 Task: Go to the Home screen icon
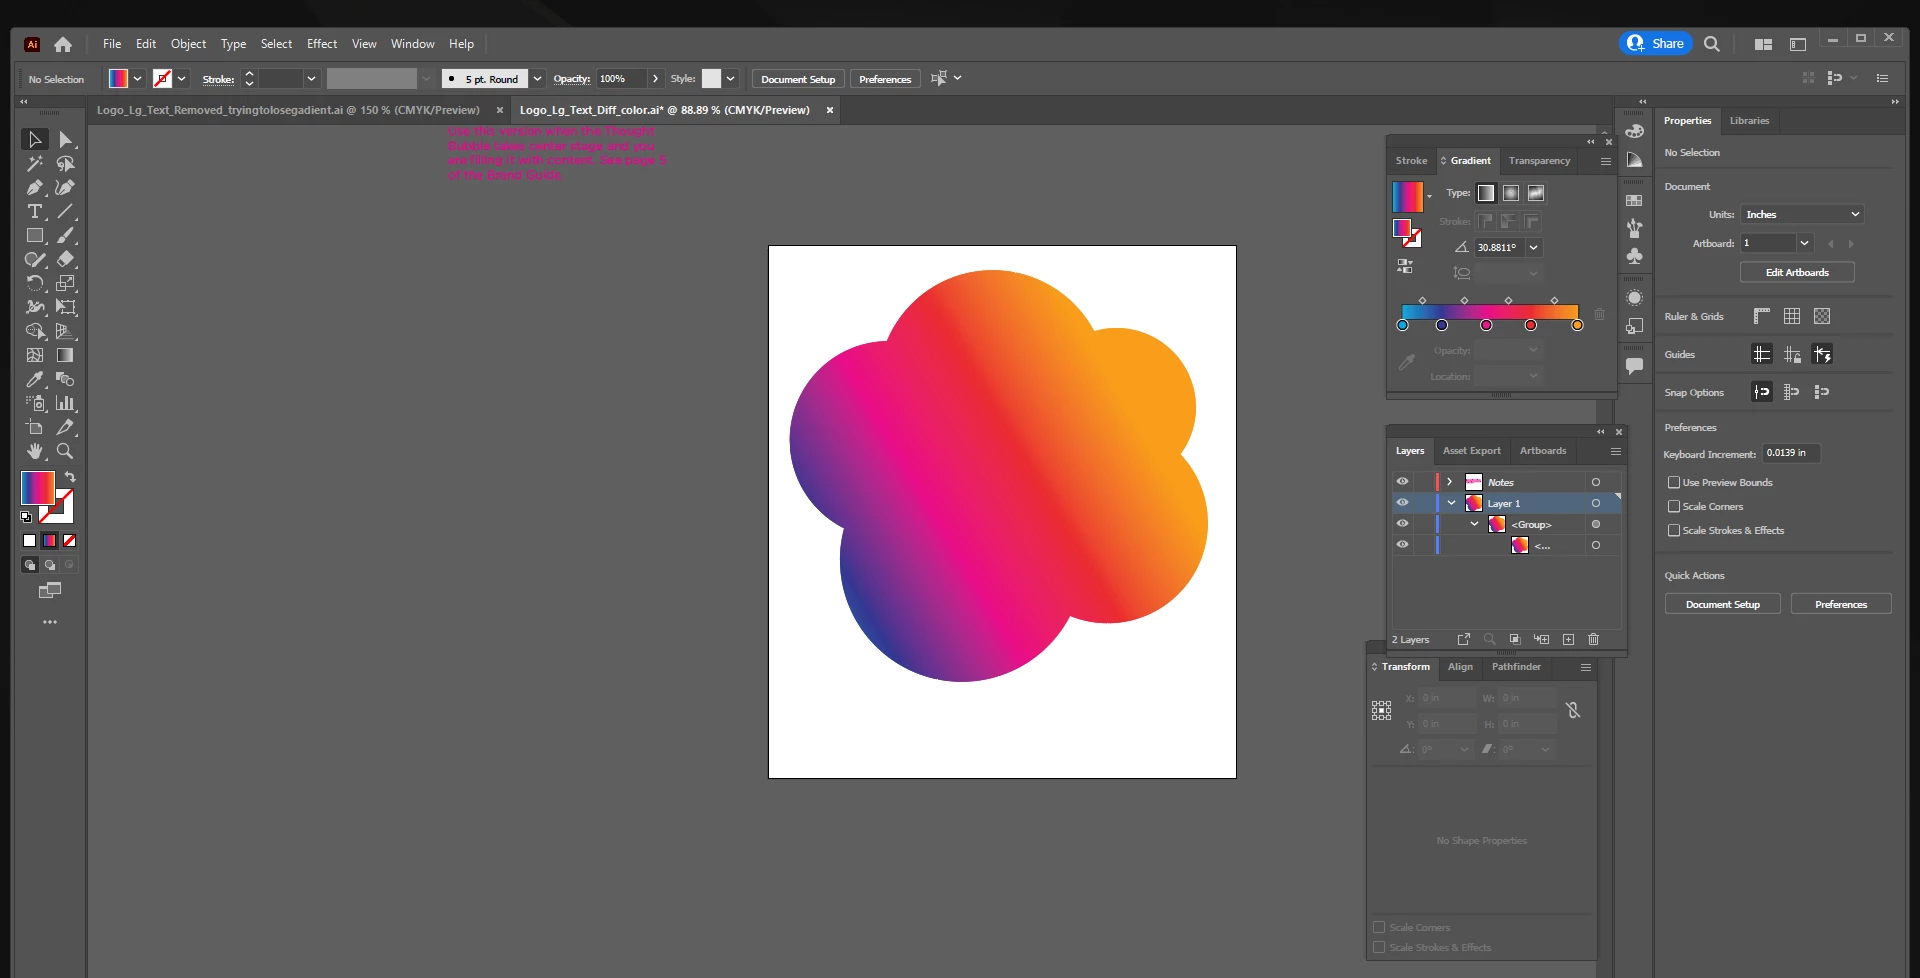[x=63, y=44]
